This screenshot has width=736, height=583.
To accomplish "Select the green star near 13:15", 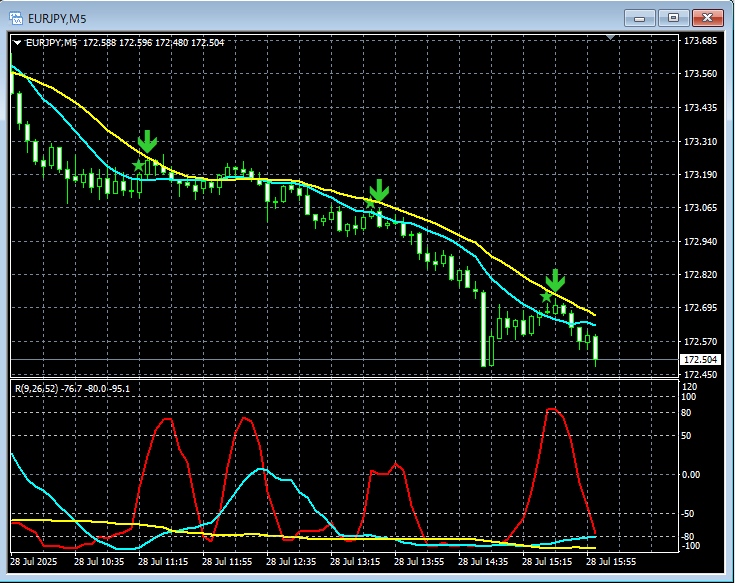I will pyautogui.click(x=370, y=203).
